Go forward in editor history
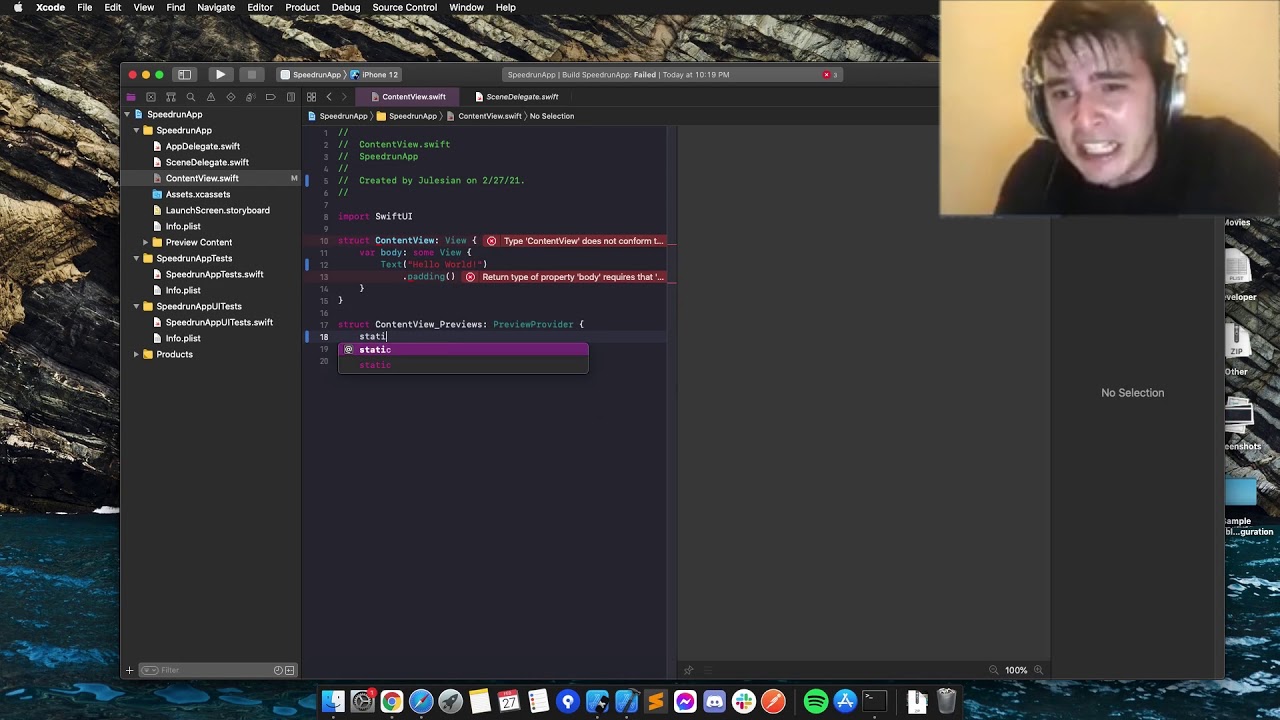Screen dimensions: 1280x720 click(344, 97)
